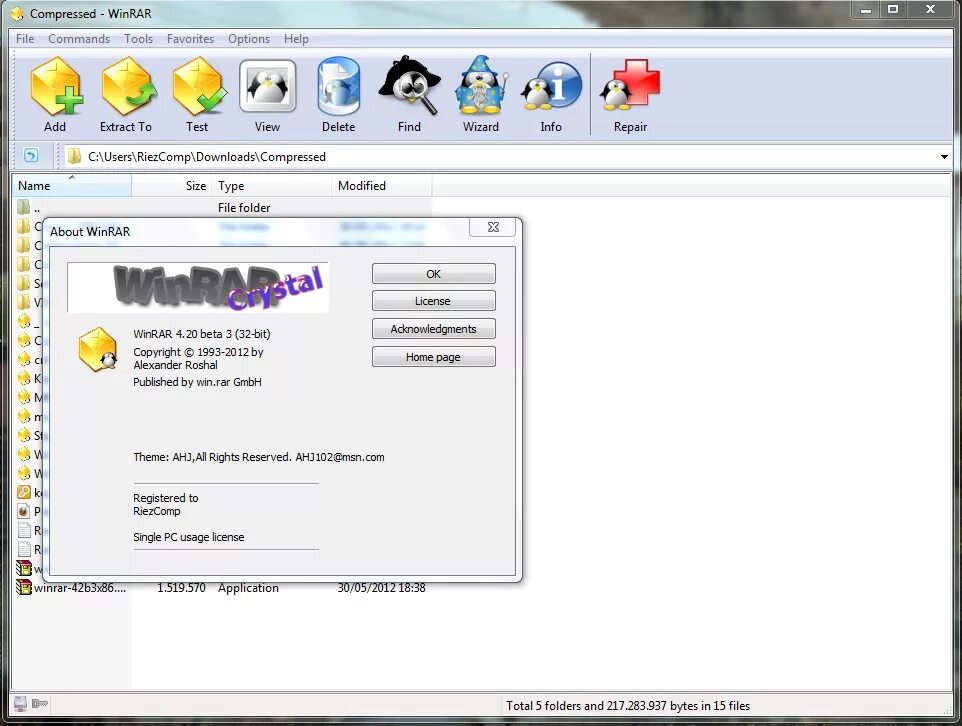Click the key icon in status bar
Screen dimensions: 962x726
(40, 703)
